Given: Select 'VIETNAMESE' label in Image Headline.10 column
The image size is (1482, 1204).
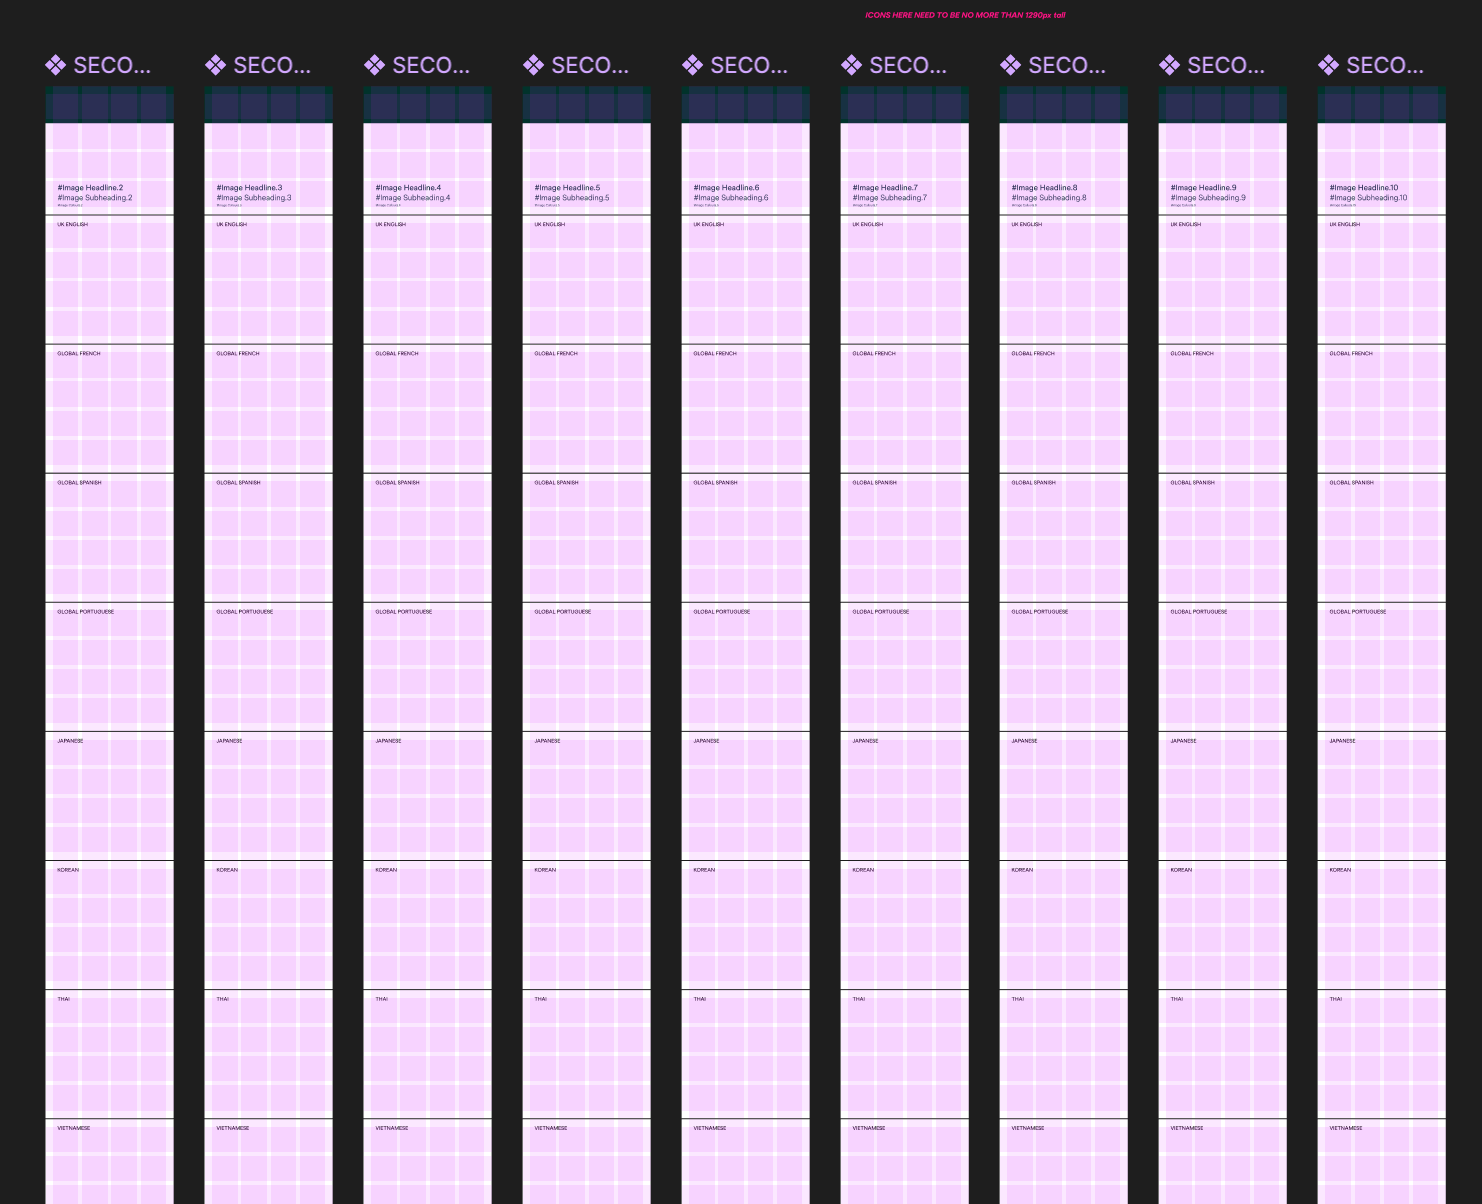Looking at the screenshot, I should (1346, 1127).
